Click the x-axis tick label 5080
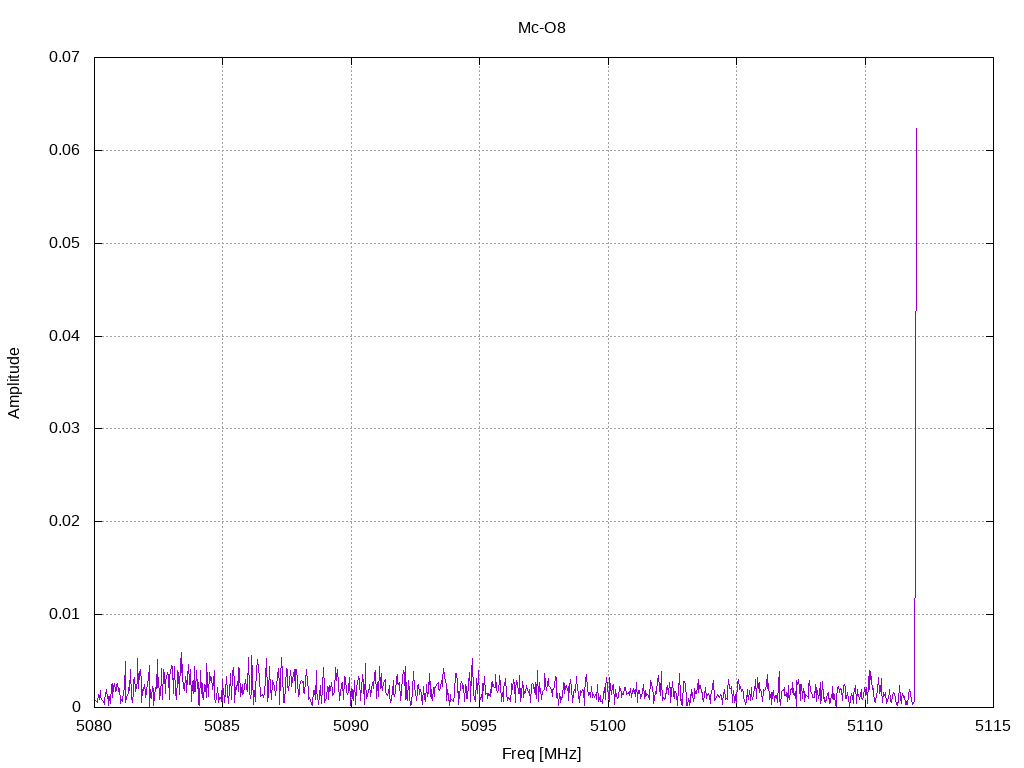Screen dimensions: 1024x768 (x=94, y=726)
